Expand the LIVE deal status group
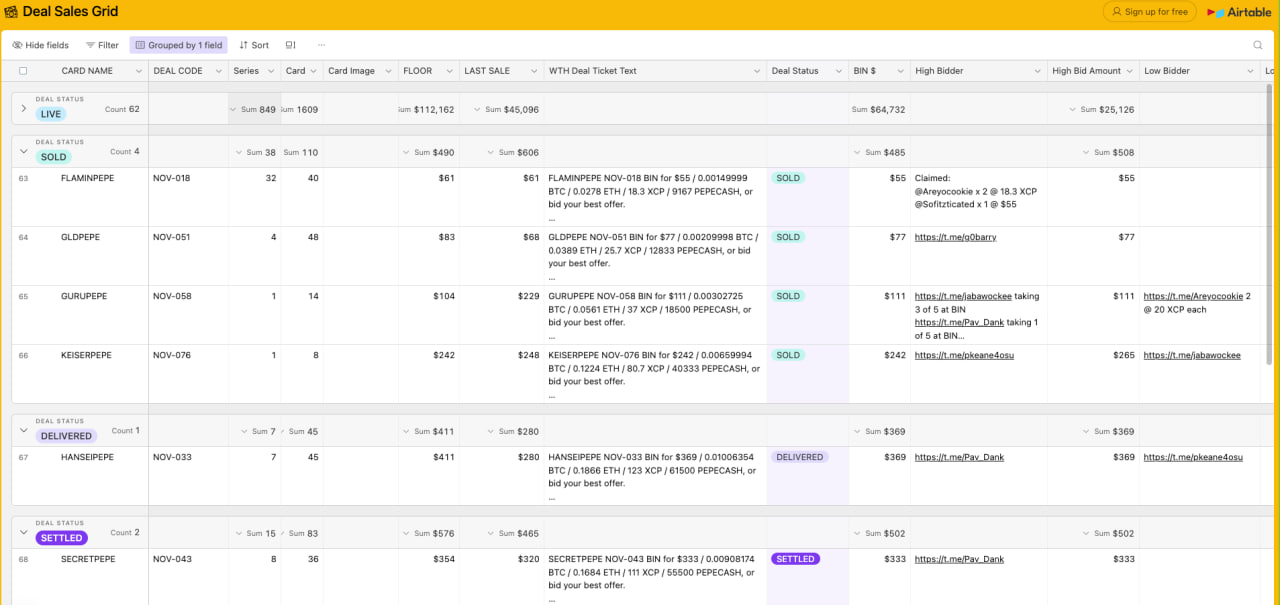This screenshot has height=605, width=1280. click(23, 108)
